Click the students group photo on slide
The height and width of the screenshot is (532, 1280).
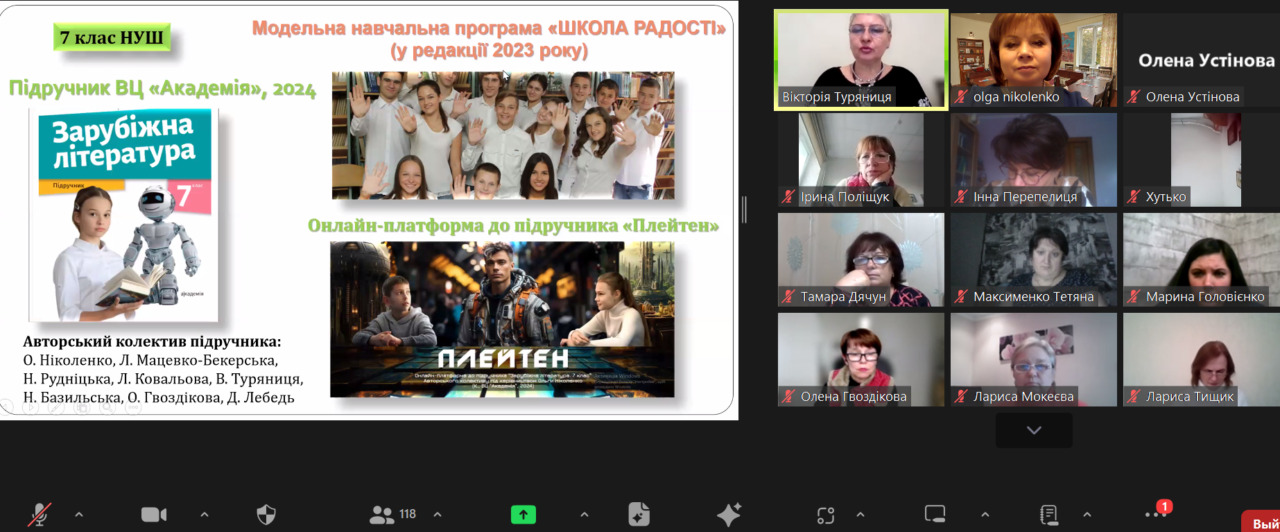pos(503,135)
